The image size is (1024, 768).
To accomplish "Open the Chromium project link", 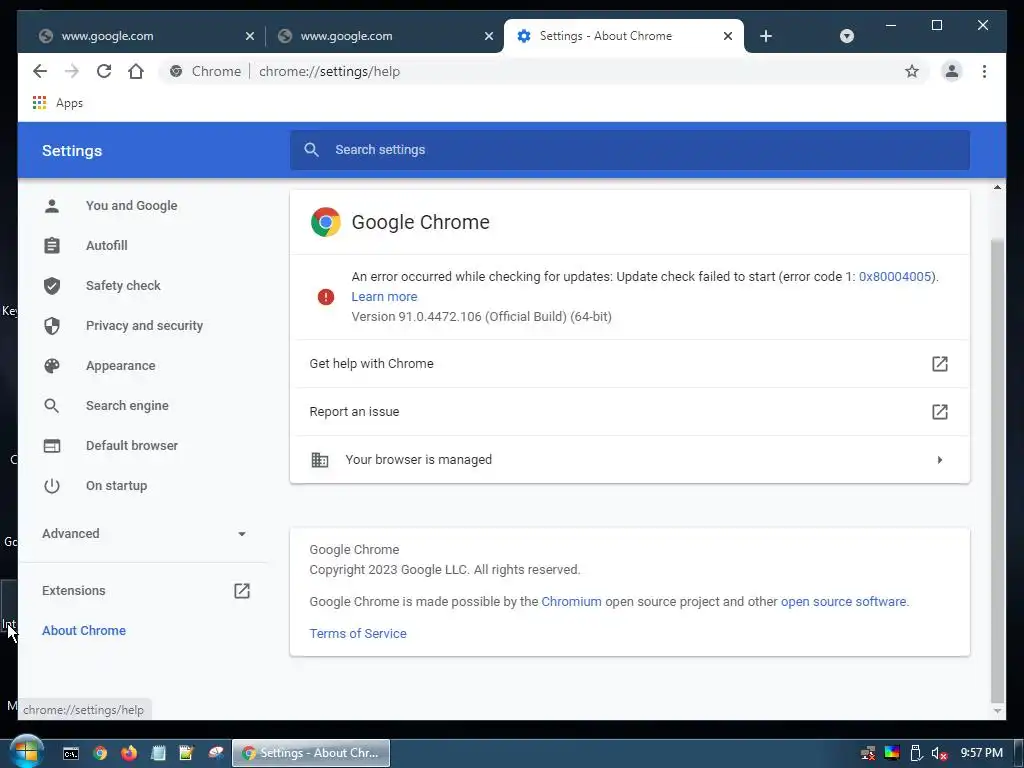I will pos(571,601).
